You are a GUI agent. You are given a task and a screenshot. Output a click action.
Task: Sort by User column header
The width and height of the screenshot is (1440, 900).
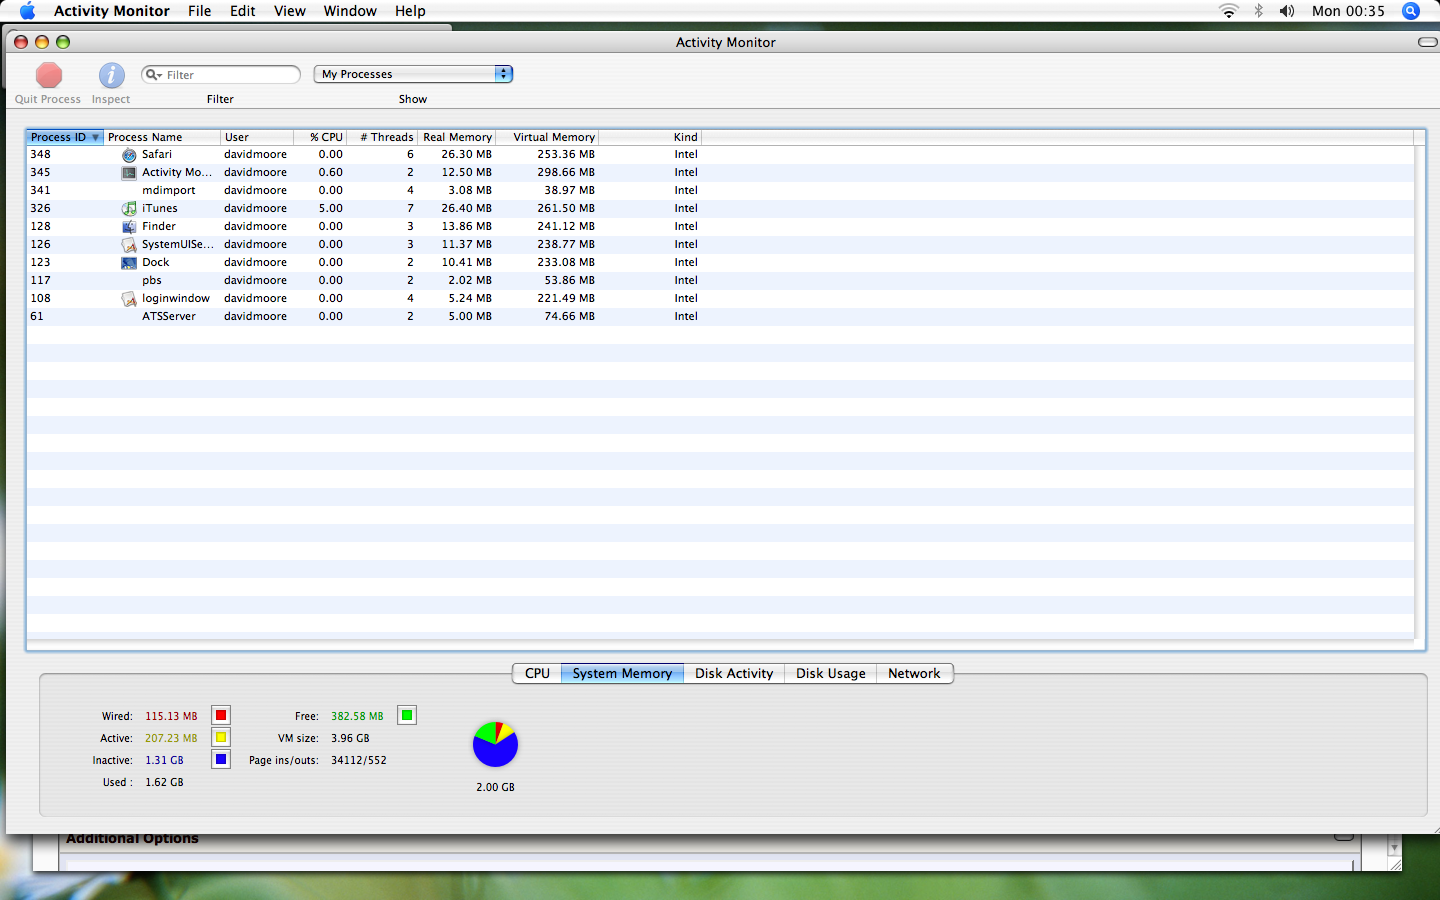(256, 137)
